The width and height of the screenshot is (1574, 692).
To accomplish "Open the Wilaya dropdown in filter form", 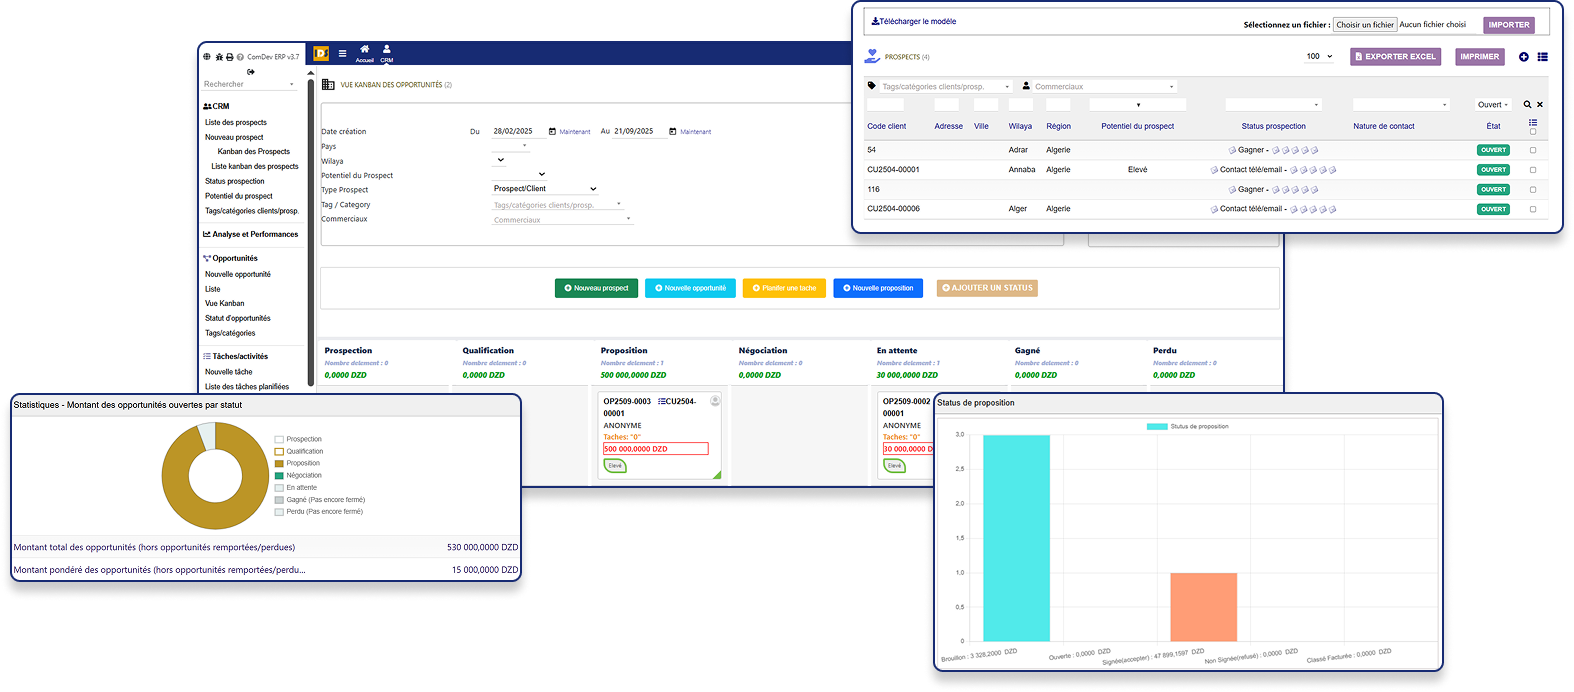I will click(x=500, y=160).
